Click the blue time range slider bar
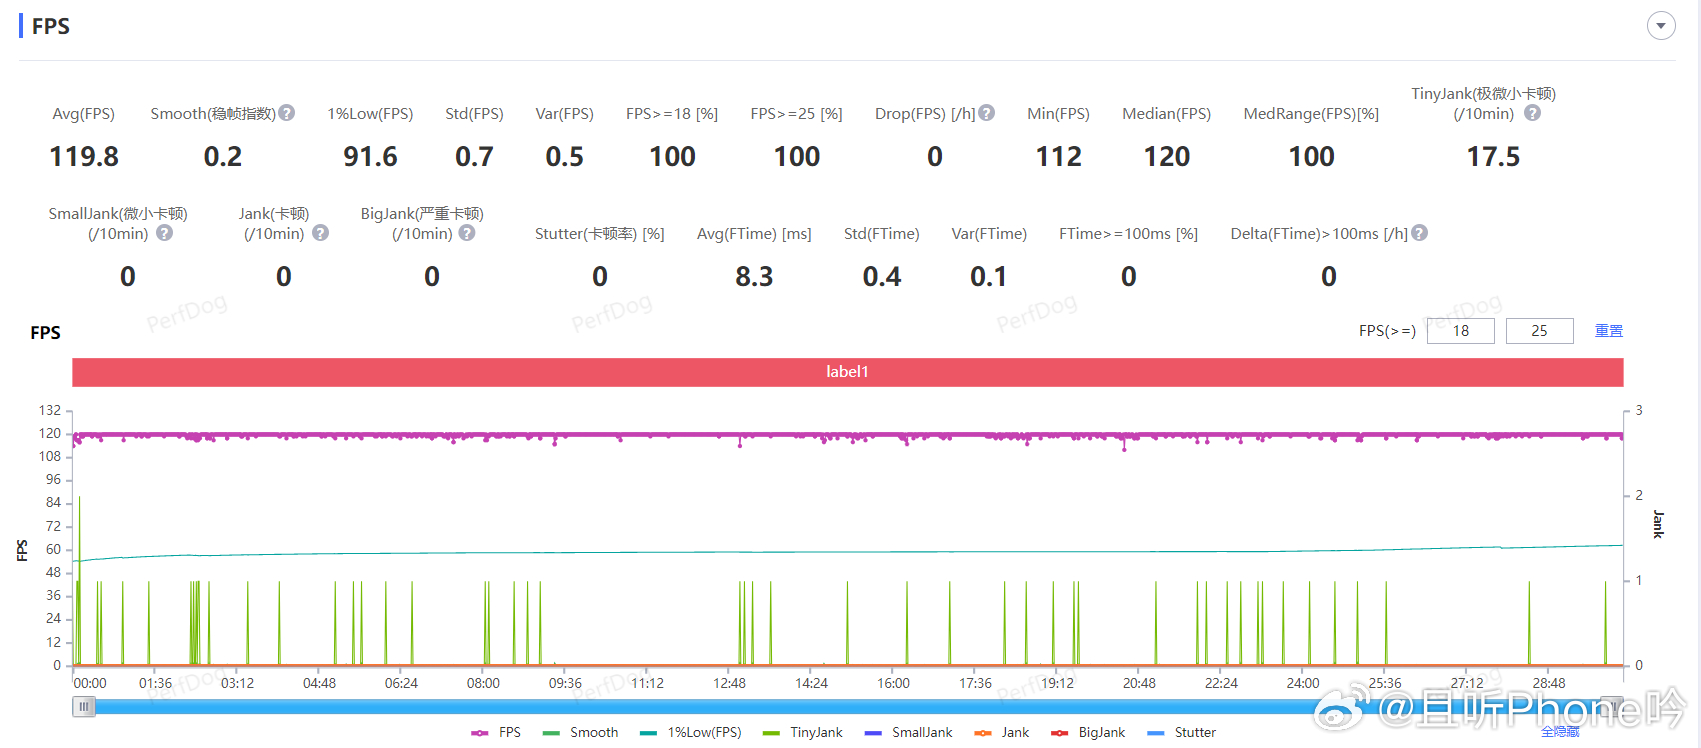1701x748 pixels. click(847, 707)
